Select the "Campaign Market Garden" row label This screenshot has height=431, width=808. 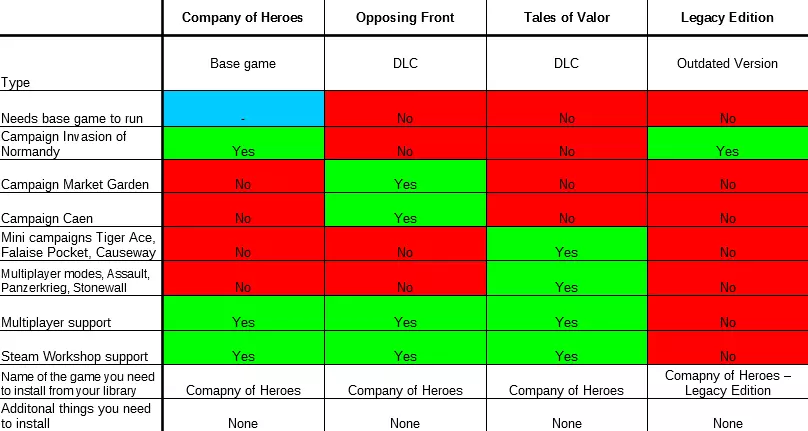(75, 184)
